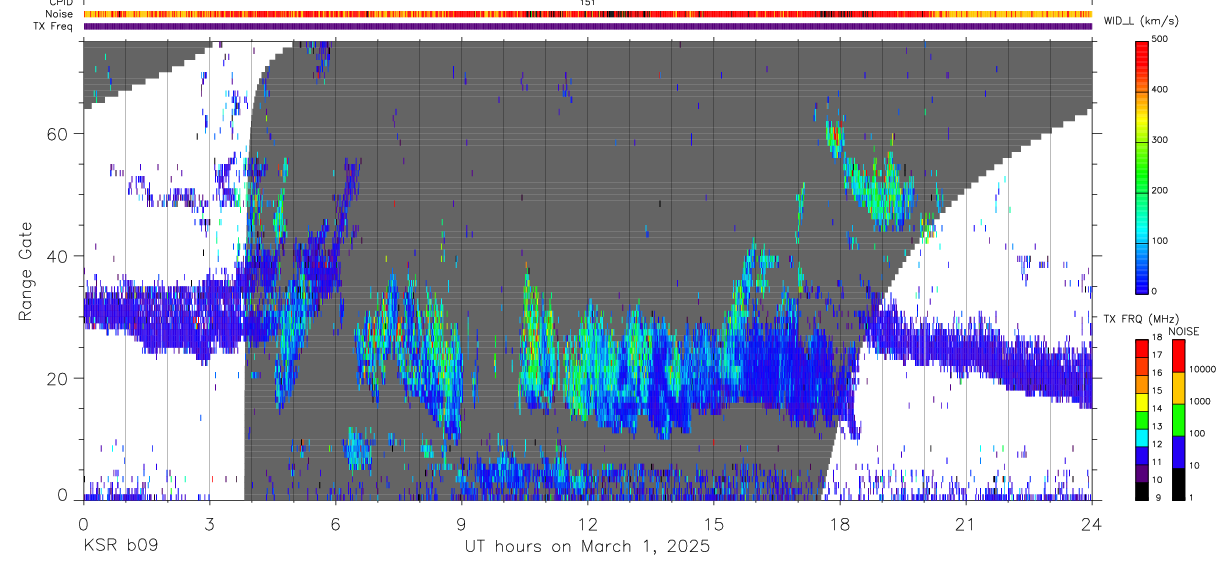This screenshot has width=1228, height=567.
Task: Click the '21' tick on the UT hours axis
Action: click(x=965, y=523)
